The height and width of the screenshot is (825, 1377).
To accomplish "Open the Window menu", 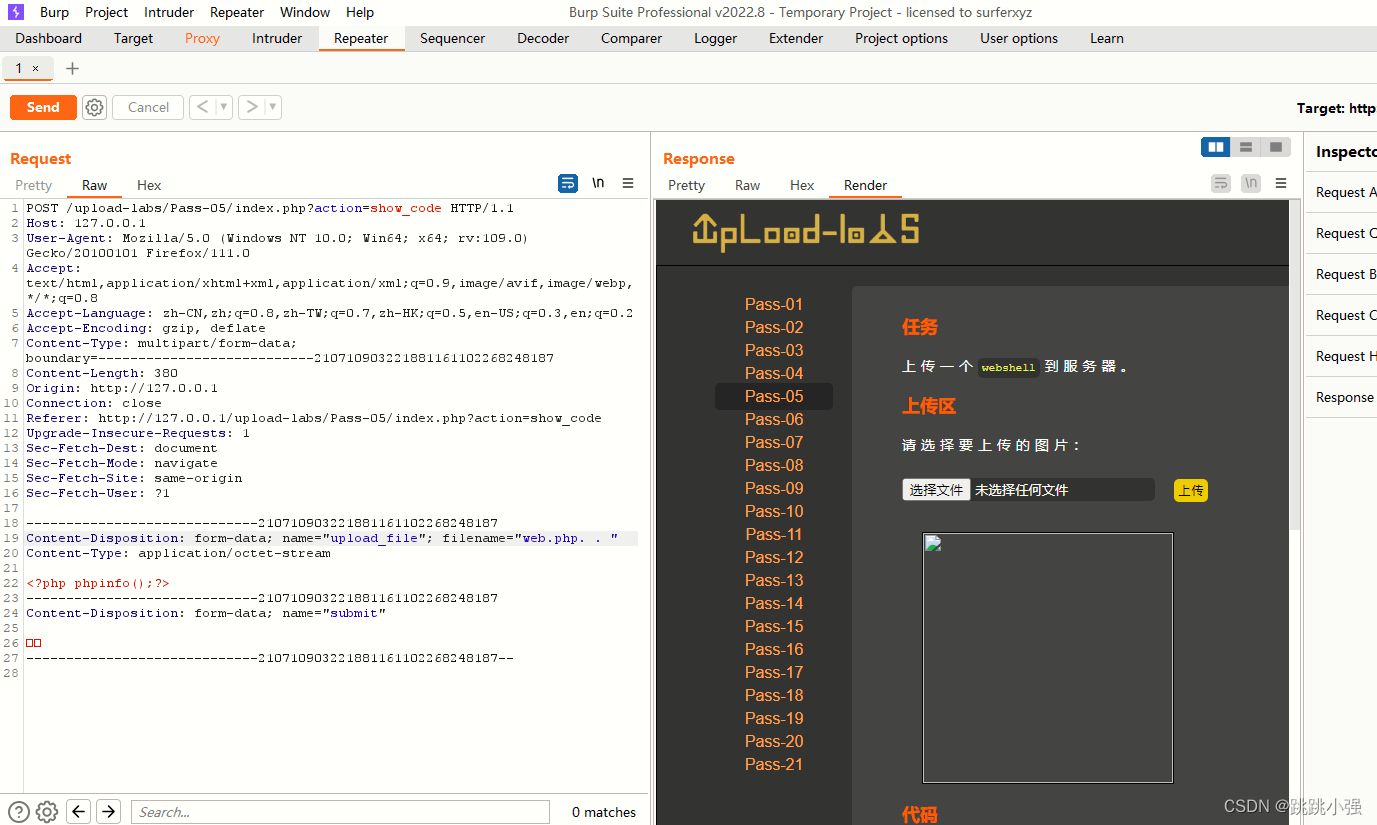I will click(x=305, y=12).
